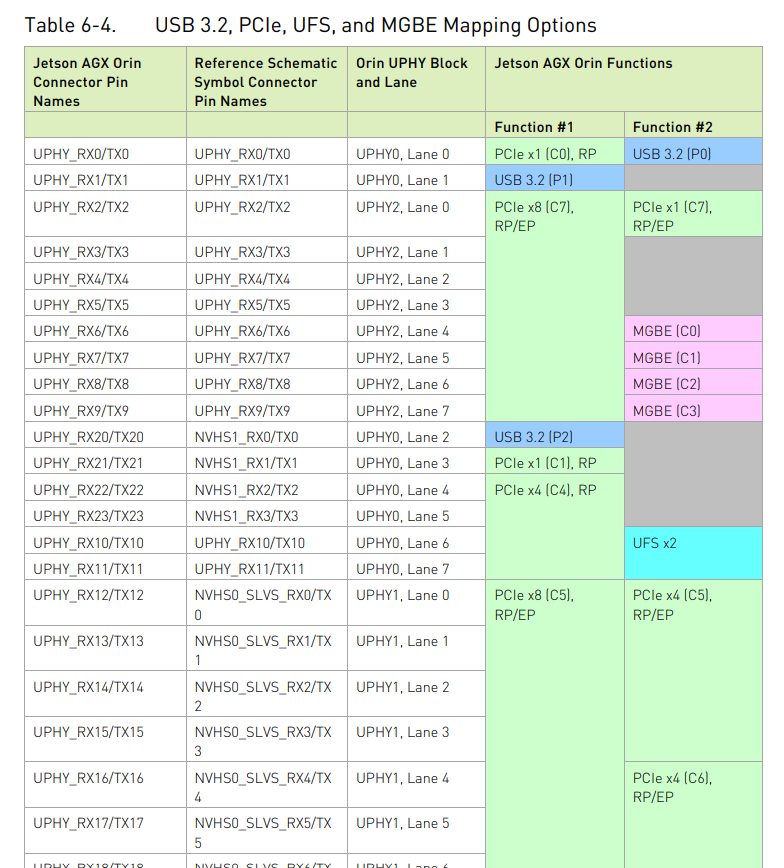Image resolution: width=784 pixels, height=868 pixels.
Task: Select the 'Function #1' subheader
Action: coord(555,125)
